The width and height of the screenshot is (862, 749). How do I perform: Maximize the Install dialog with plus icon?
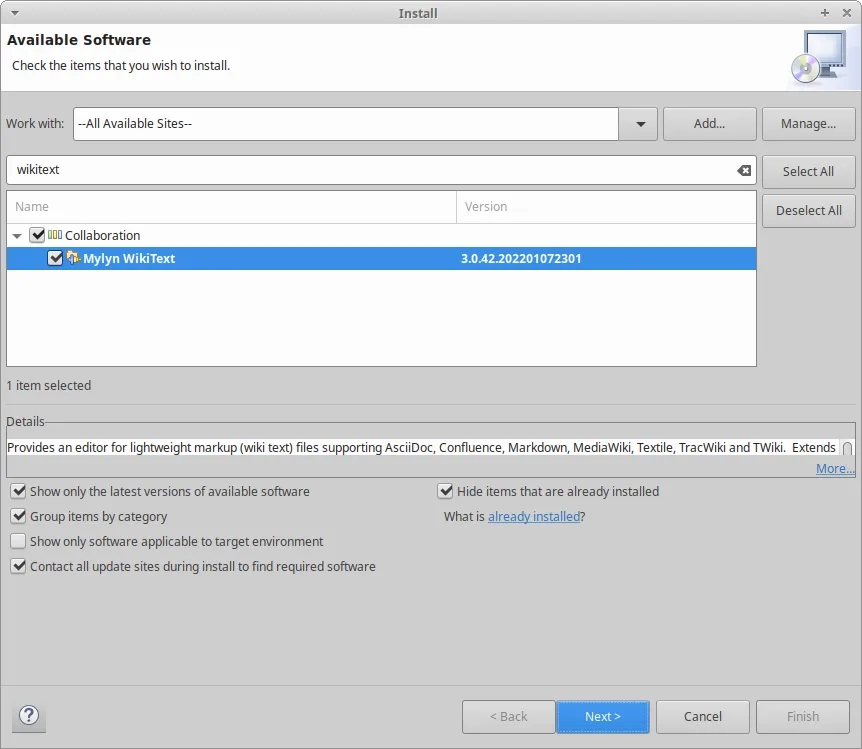(x=825, y=13)
